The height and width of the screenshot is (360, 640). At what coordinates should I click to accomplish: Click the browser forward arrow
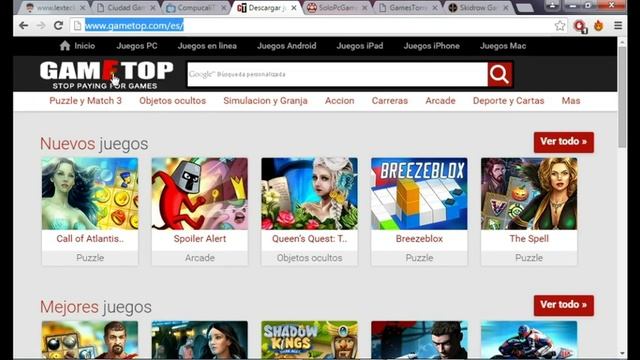[41, 26]
